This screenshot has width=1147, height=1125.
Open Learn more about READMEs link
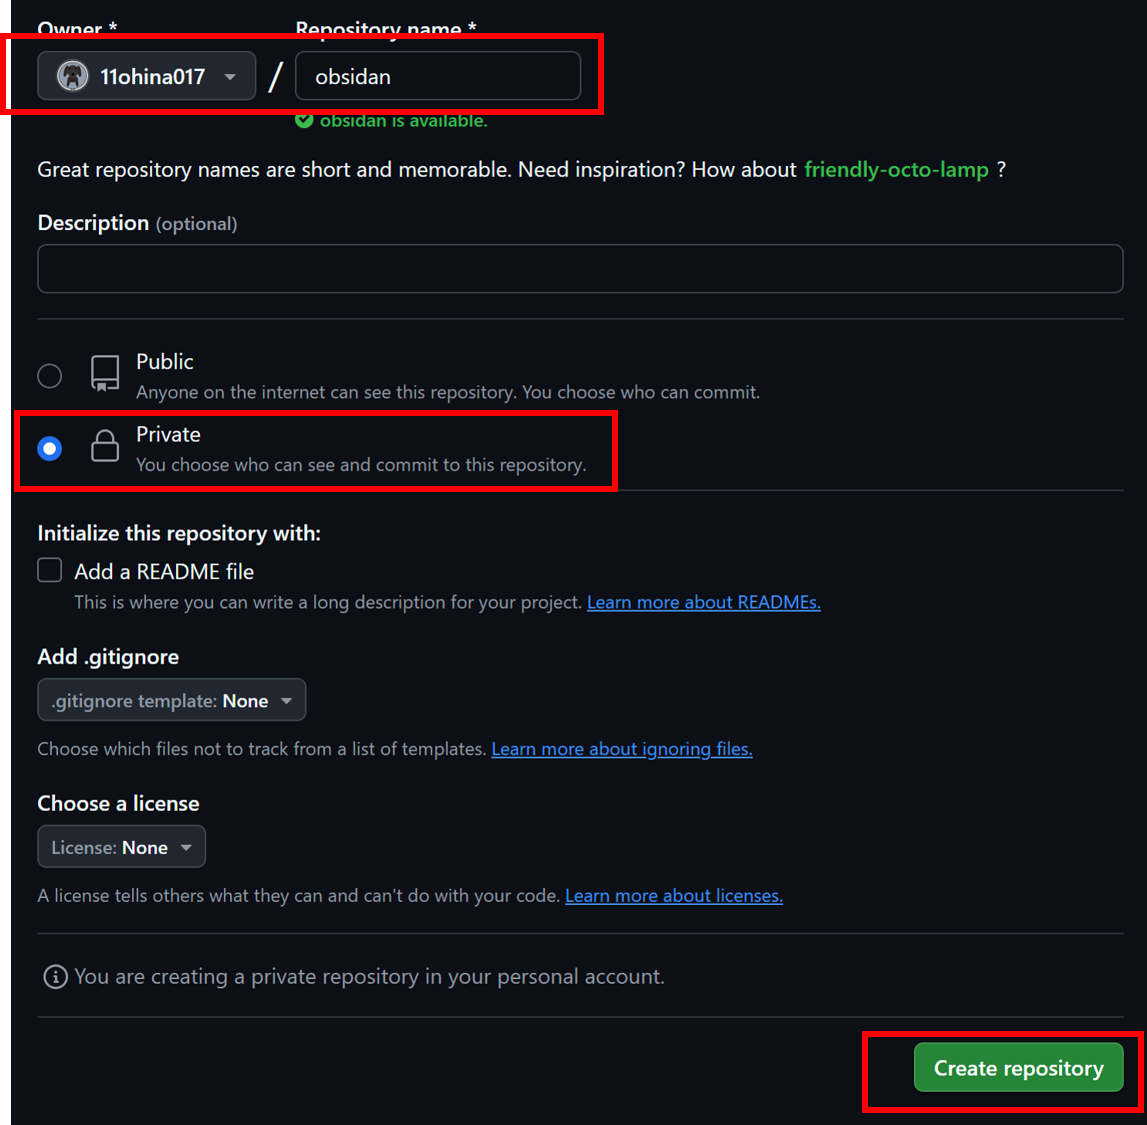click(x=704, y=602)
